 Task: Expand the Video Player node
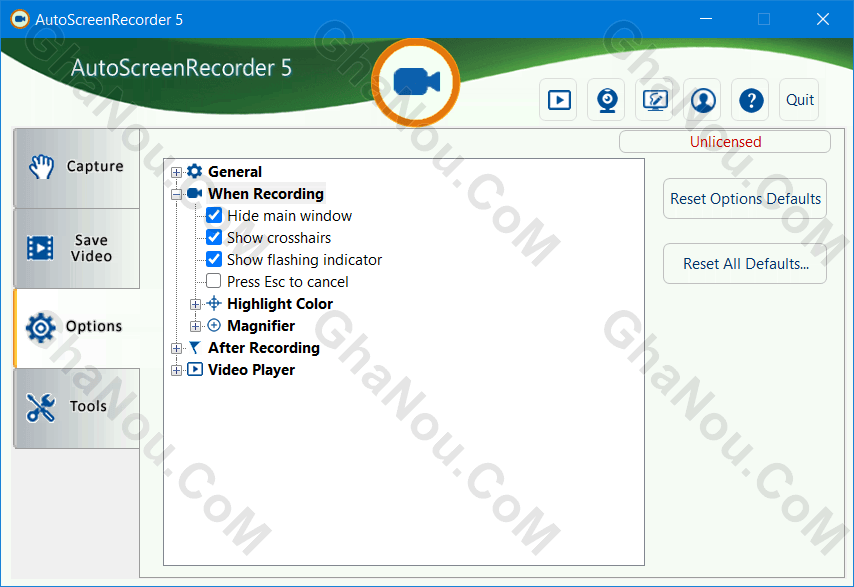[176, 370]
